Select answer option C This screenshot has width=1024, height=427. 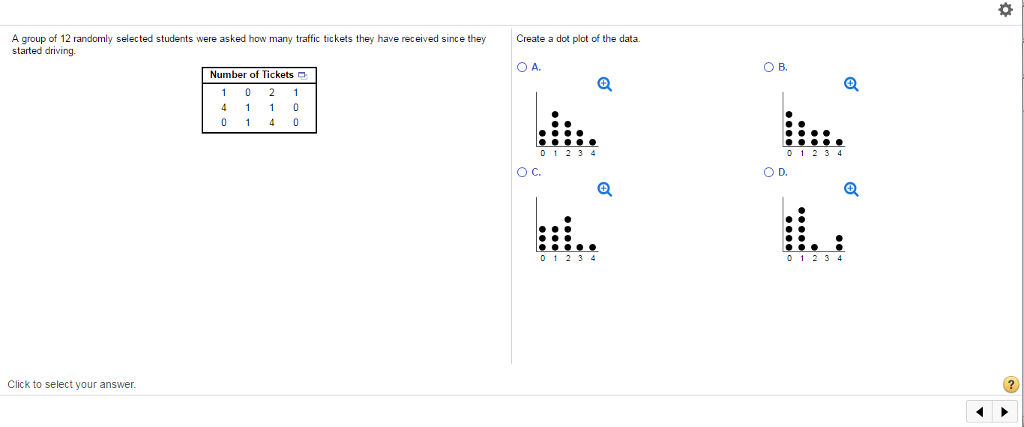pyautogui.click(x=521, y=172)
